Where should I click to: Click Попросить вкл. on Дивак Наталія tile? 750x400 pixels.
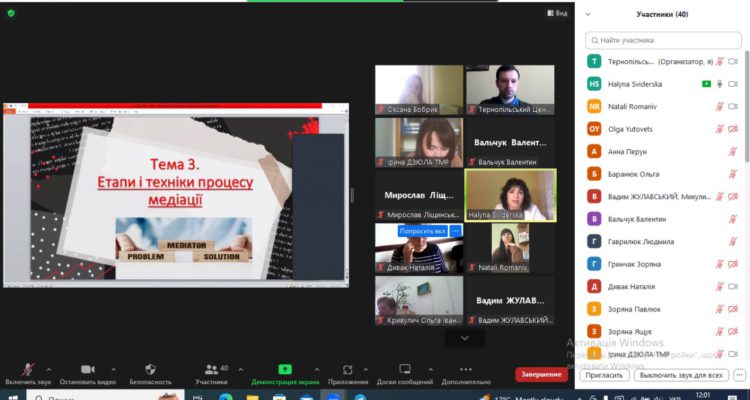coord(423,231)
